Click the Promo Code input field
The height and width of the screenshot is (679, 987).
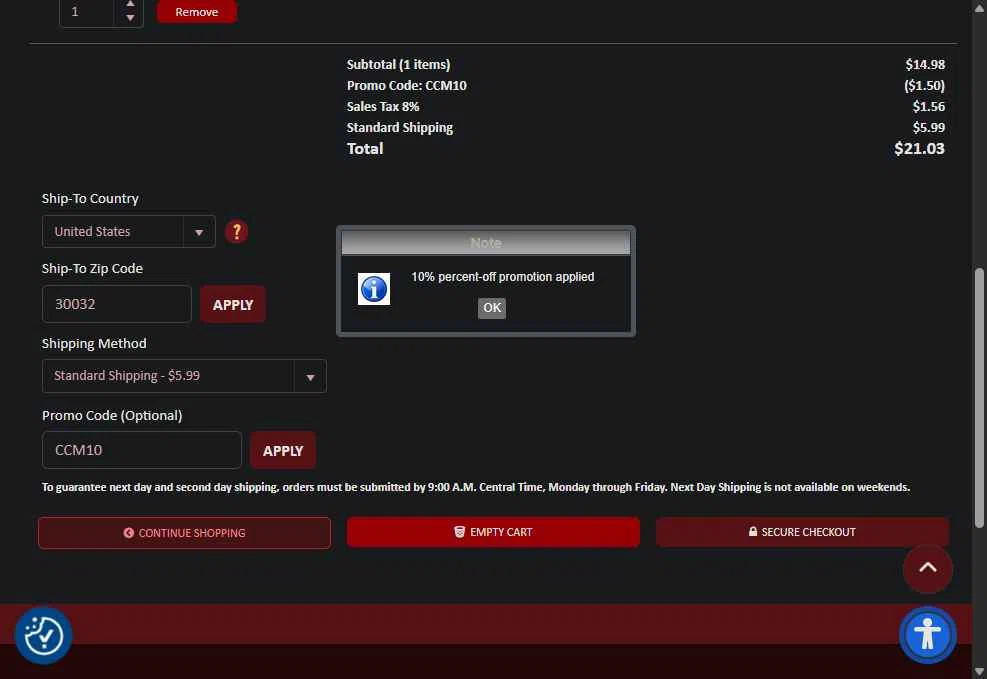[x=142, y=450]
